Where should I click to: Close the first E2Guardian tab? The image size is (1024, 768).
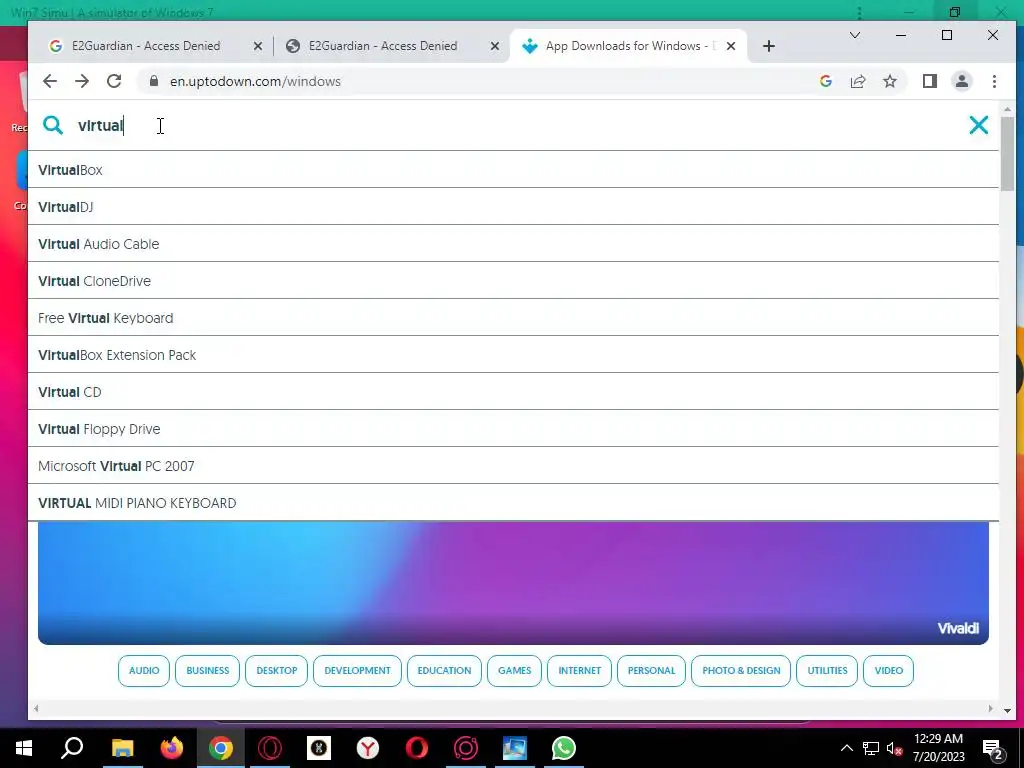pos(258,46)
